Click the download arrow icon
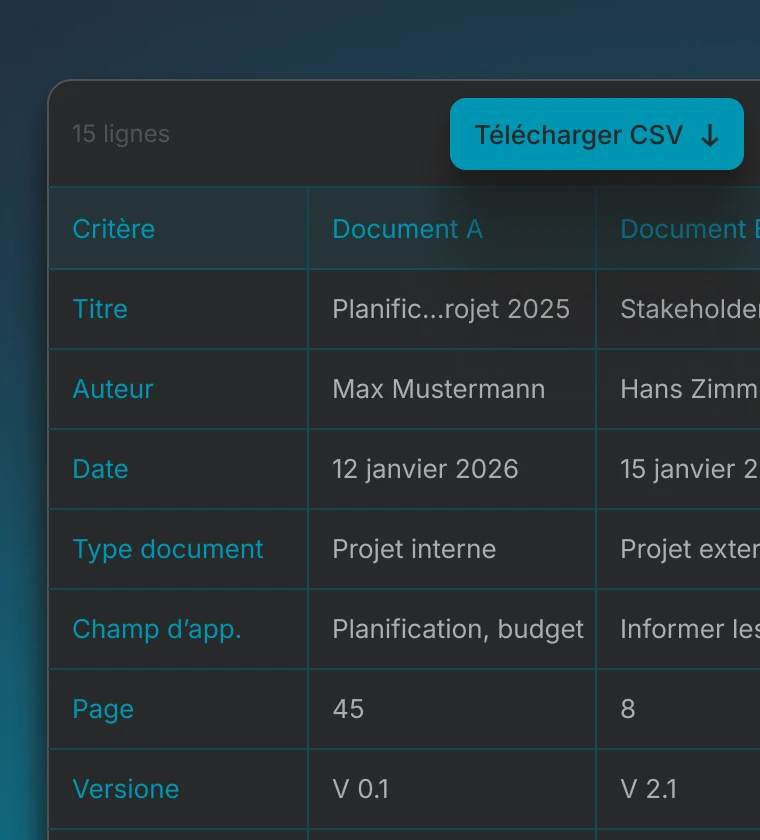The image size is (760, 840). pos(710,136)
